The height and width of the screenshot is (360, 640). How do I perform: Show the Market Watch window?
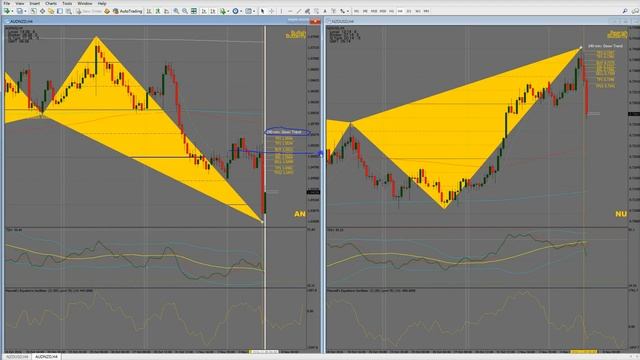coord(33,11)
